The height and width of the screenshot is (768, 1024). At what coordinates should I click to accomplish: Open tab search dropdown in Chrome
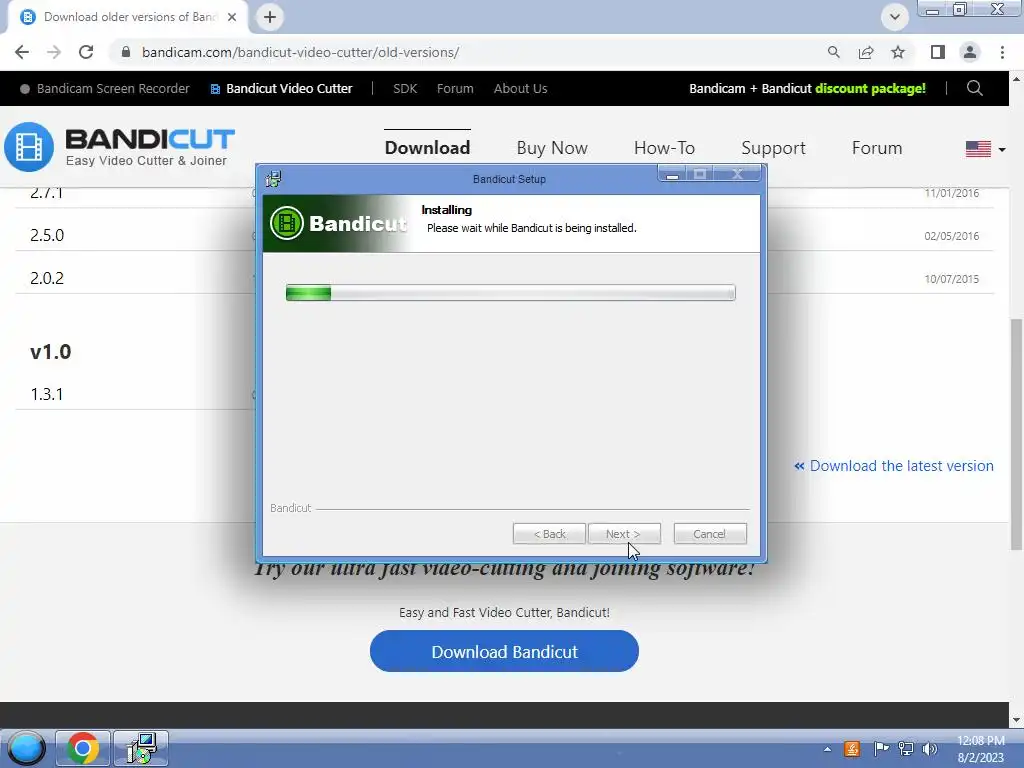coord(895,17)
